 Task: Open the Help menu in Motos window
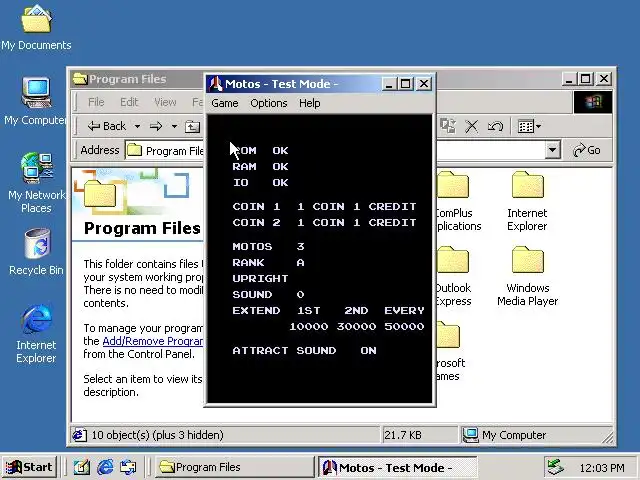[x=309, y=103]
